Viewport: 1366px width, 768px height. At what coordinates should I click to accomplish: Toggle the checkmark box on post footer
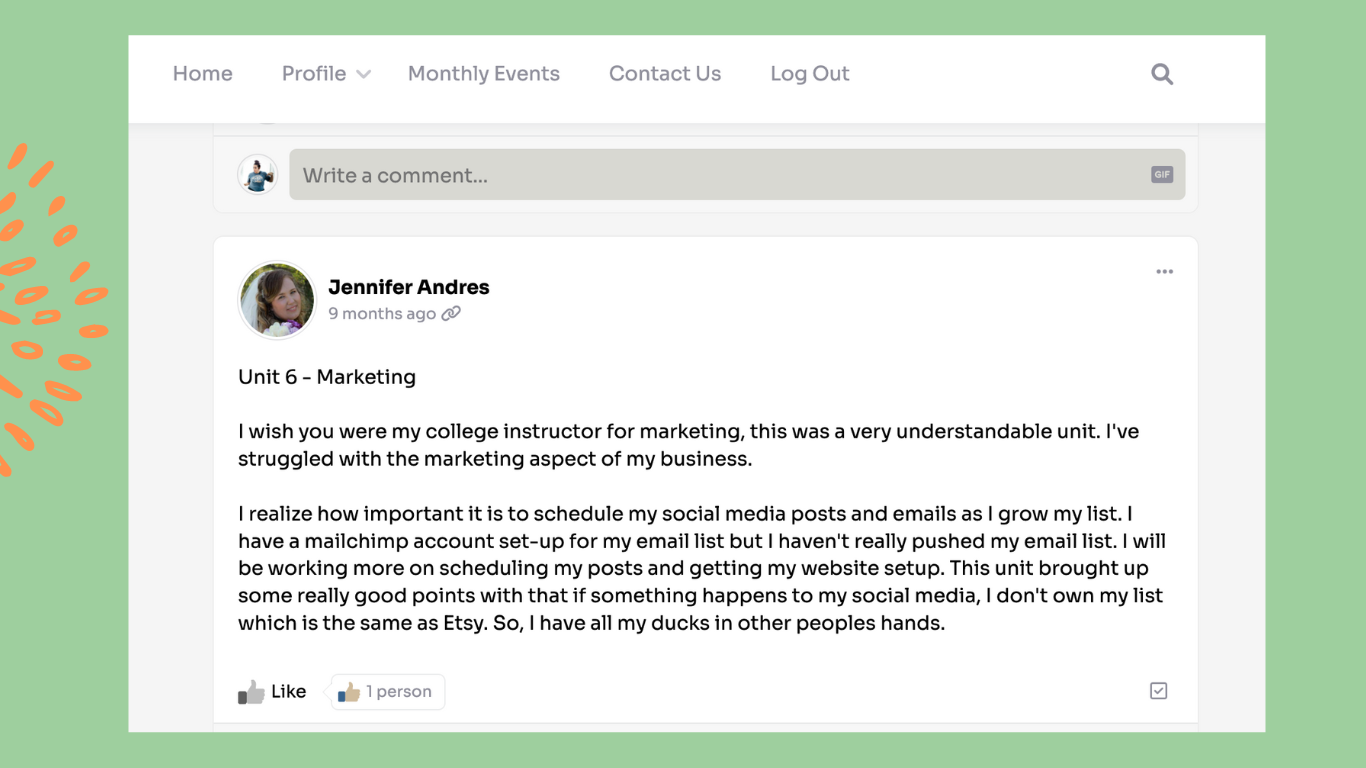1158,691
